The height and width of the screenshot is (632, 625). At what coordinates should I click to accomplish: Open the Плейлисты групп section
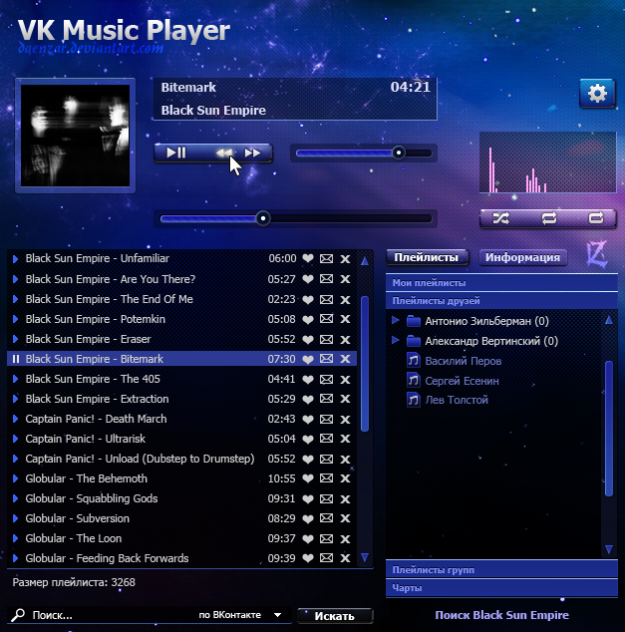pos(433,570)
